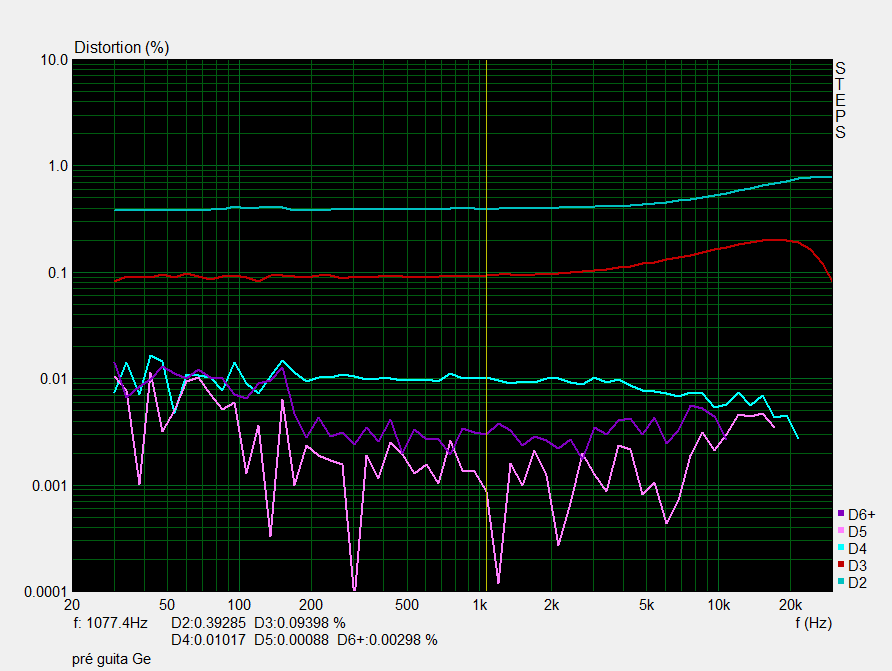The image size is (892, 671).
Task: Click the 10.0 y-axis tick label
Action: click(54, 60)
